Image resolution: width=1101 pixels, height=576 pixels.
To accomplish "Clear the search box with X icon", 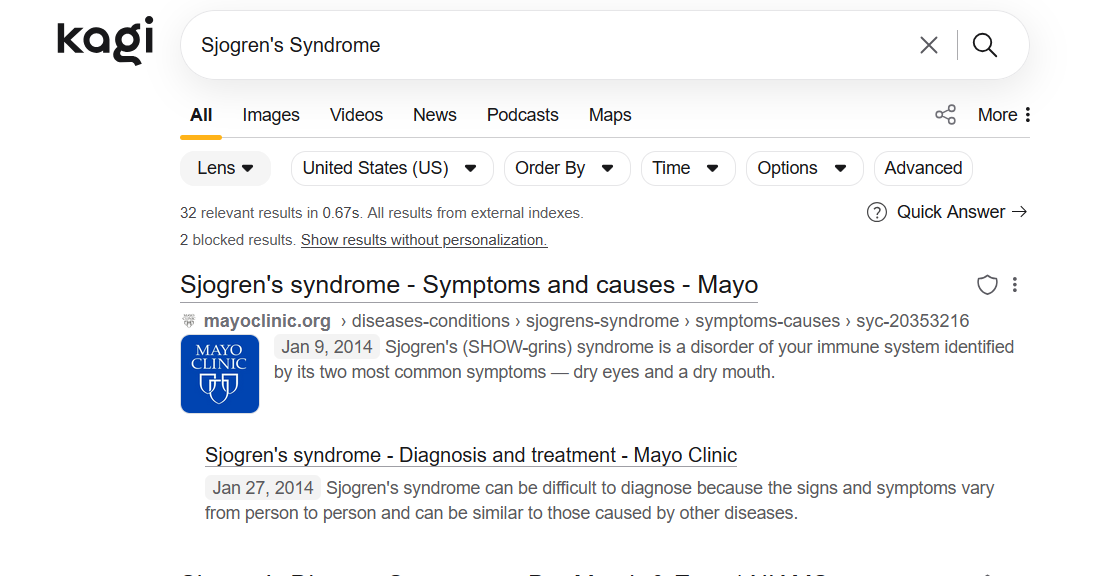I will tap(929, 45).
